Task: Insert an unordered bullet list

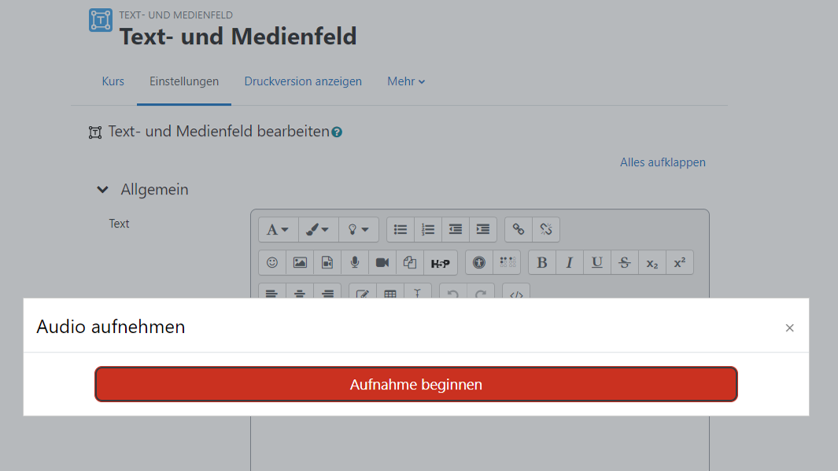Action: [x=400, y=230]
